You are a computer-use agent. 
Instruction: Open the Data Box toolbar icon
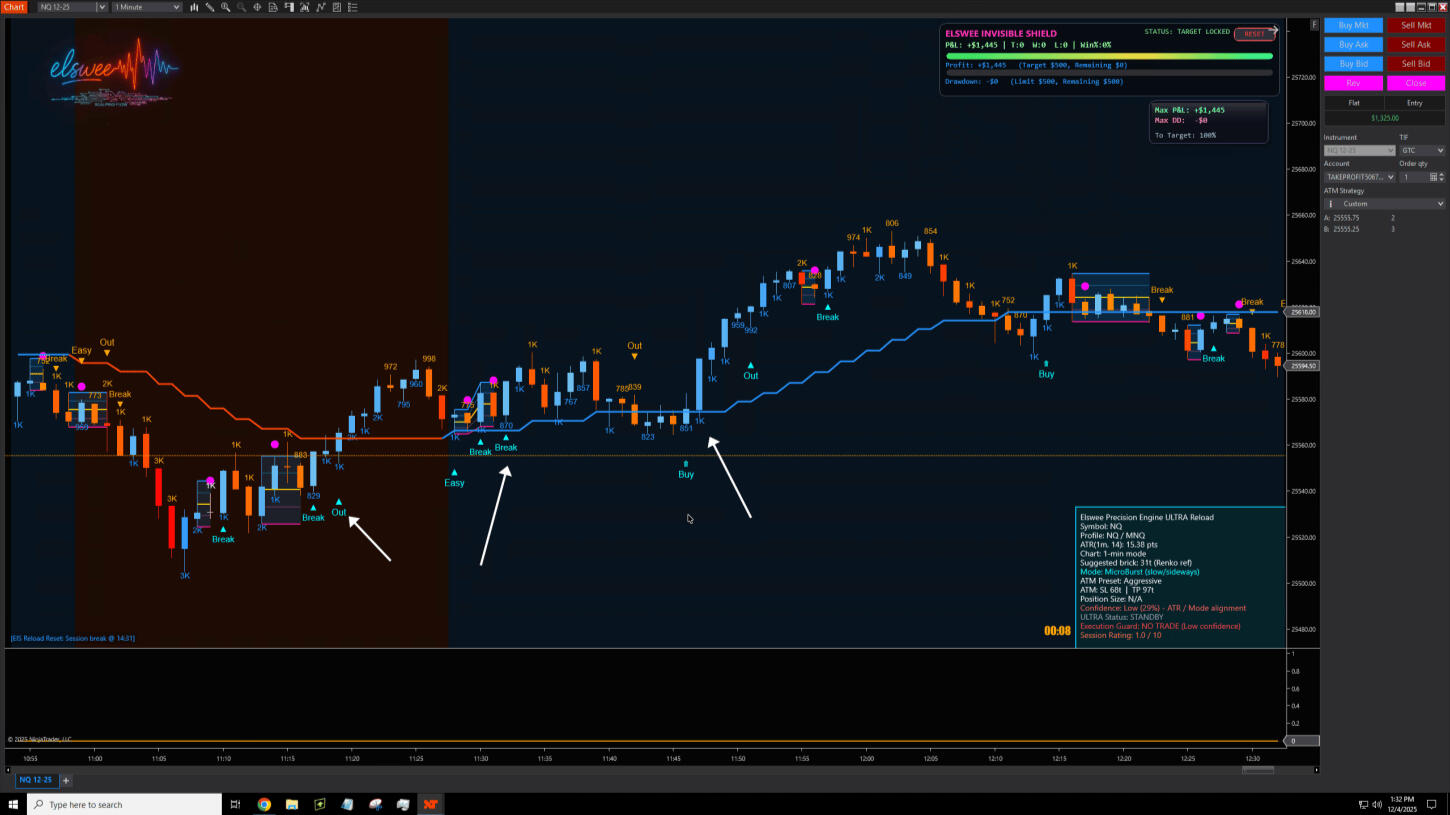tap(274, 7)
